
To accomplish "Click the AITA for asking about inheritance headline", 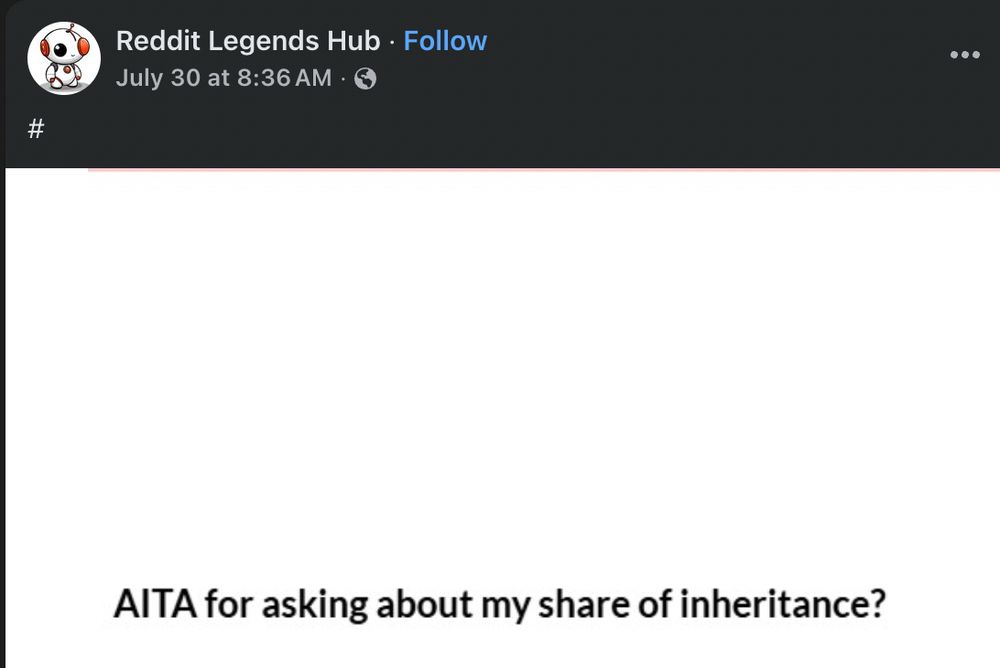I will (500, 604).
